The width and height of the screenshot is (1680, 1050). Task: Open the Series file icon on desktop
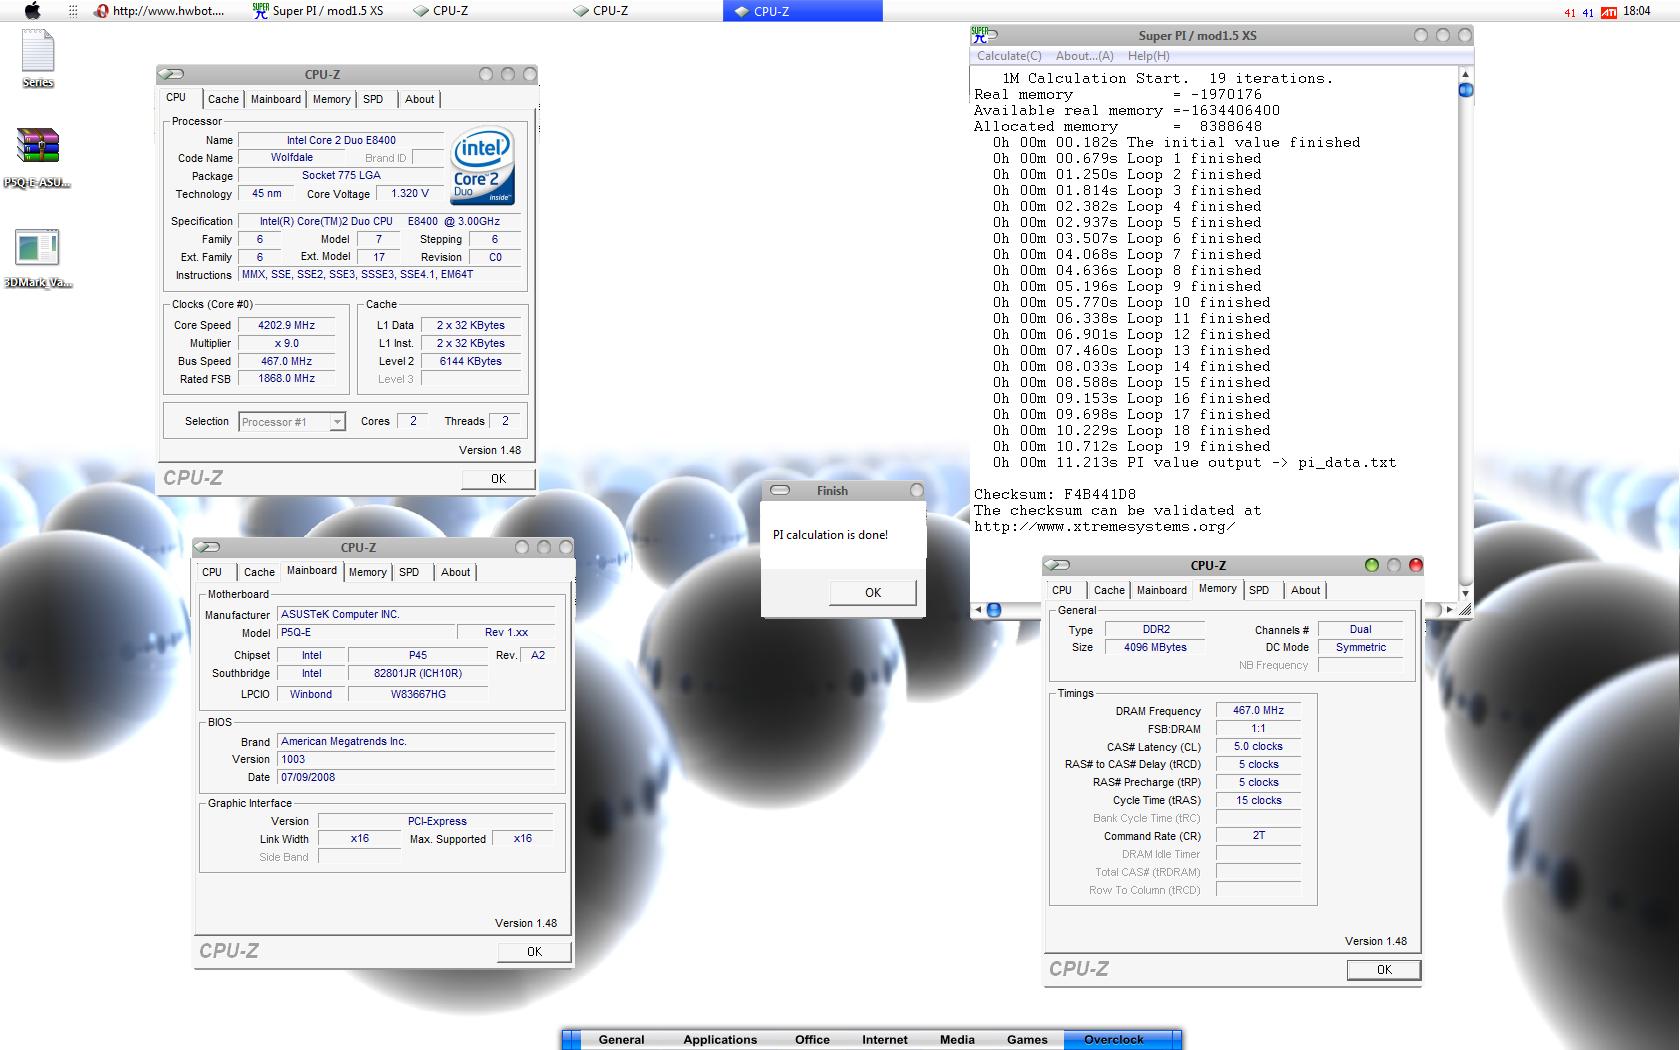click(38, 58)
